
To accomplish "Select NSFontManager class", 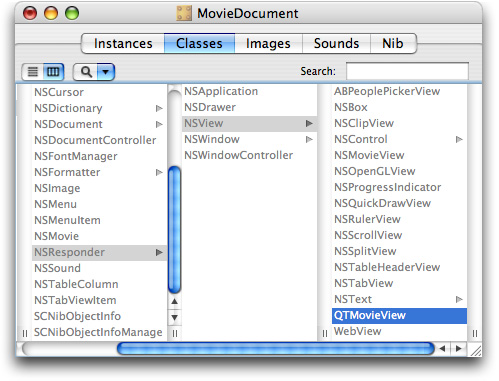I will 76,156.
